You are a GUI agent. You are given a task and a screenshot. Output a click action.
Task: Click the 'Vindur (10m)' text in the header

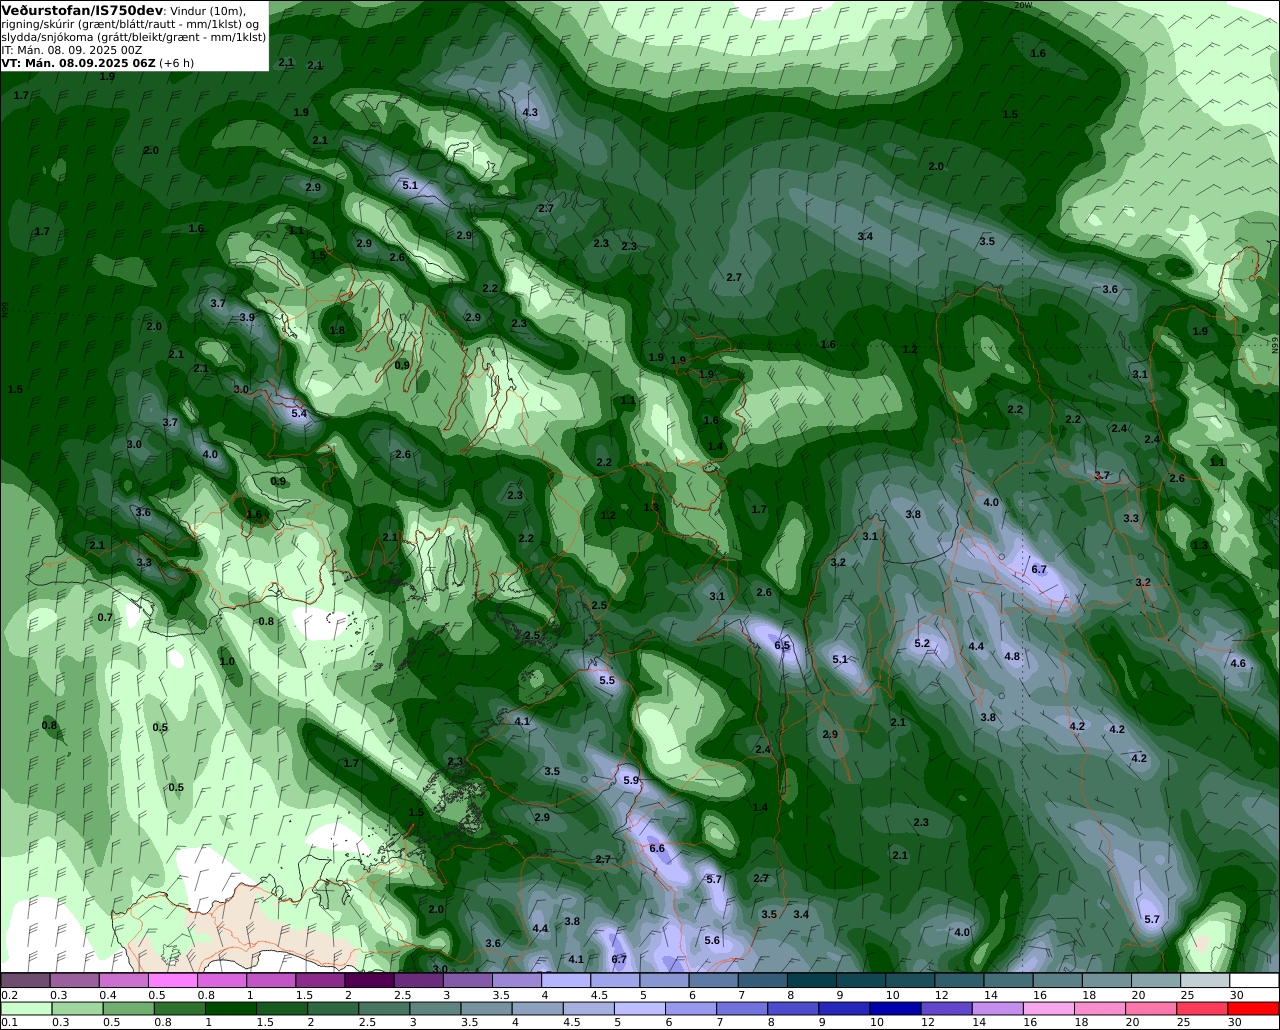coord(208,11)
